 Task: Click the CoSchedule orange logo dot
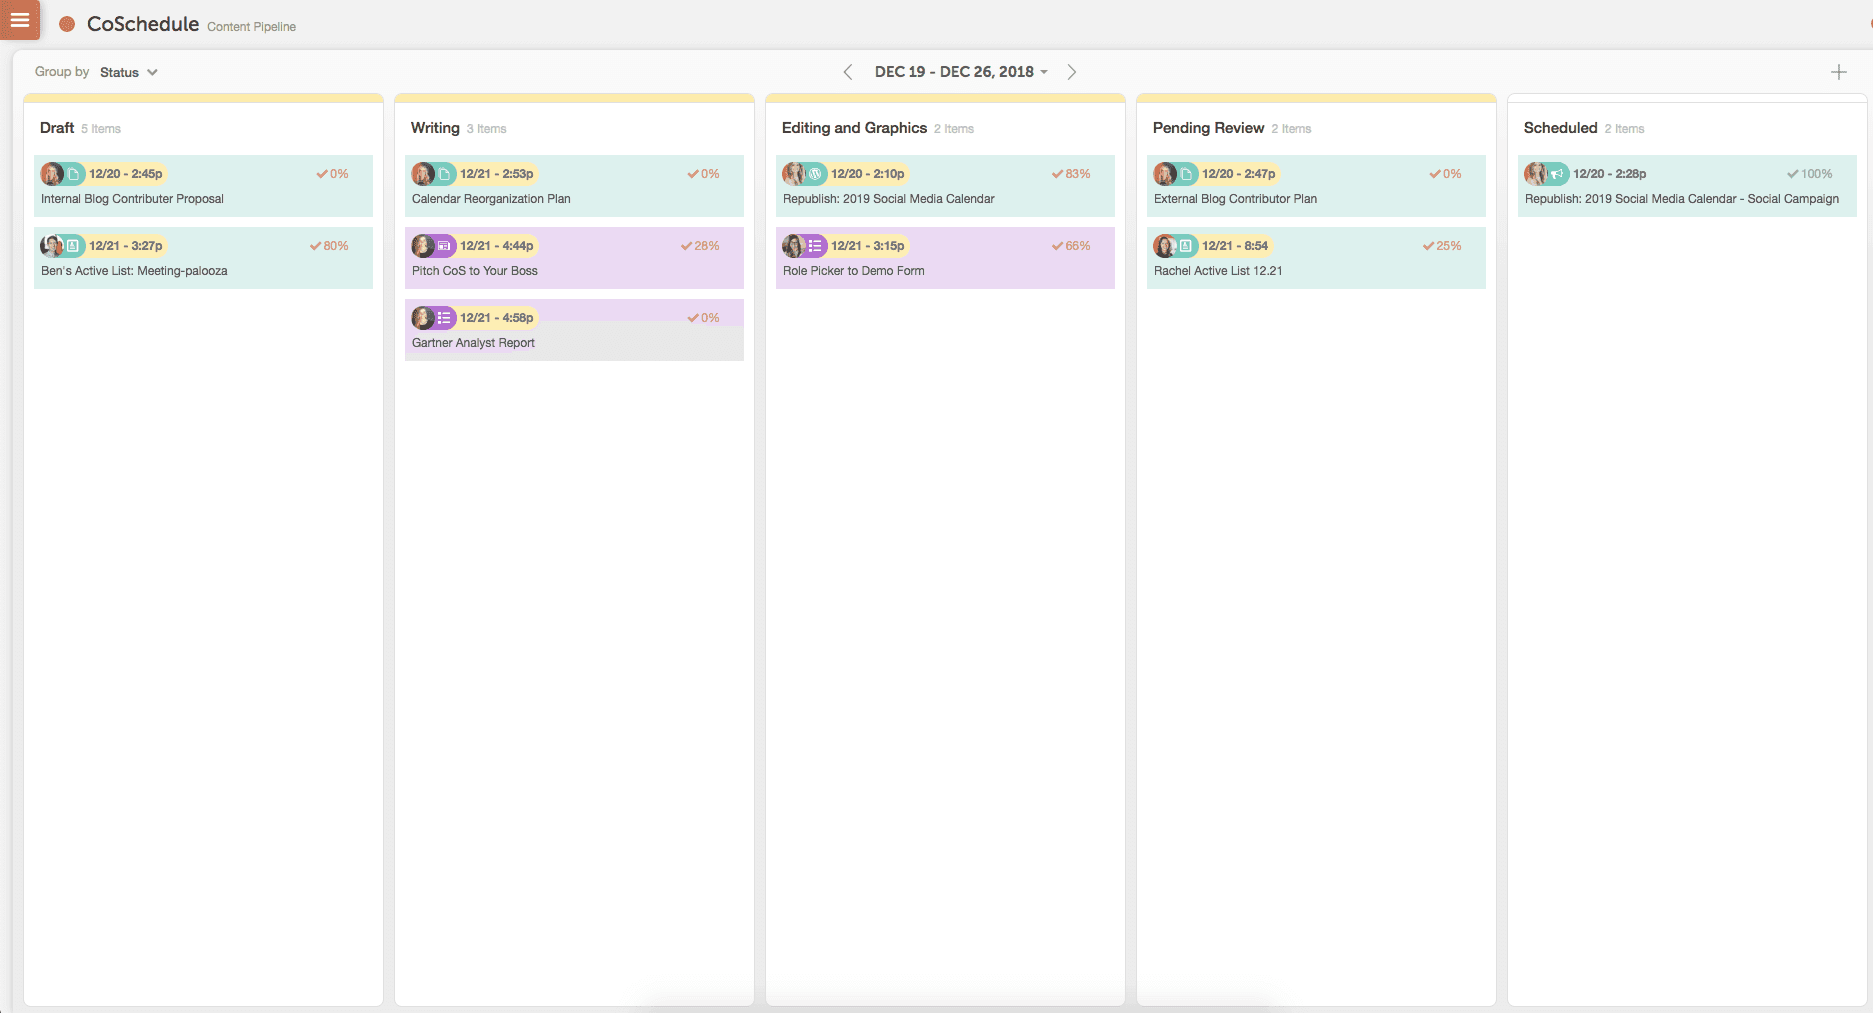point(67,24)
